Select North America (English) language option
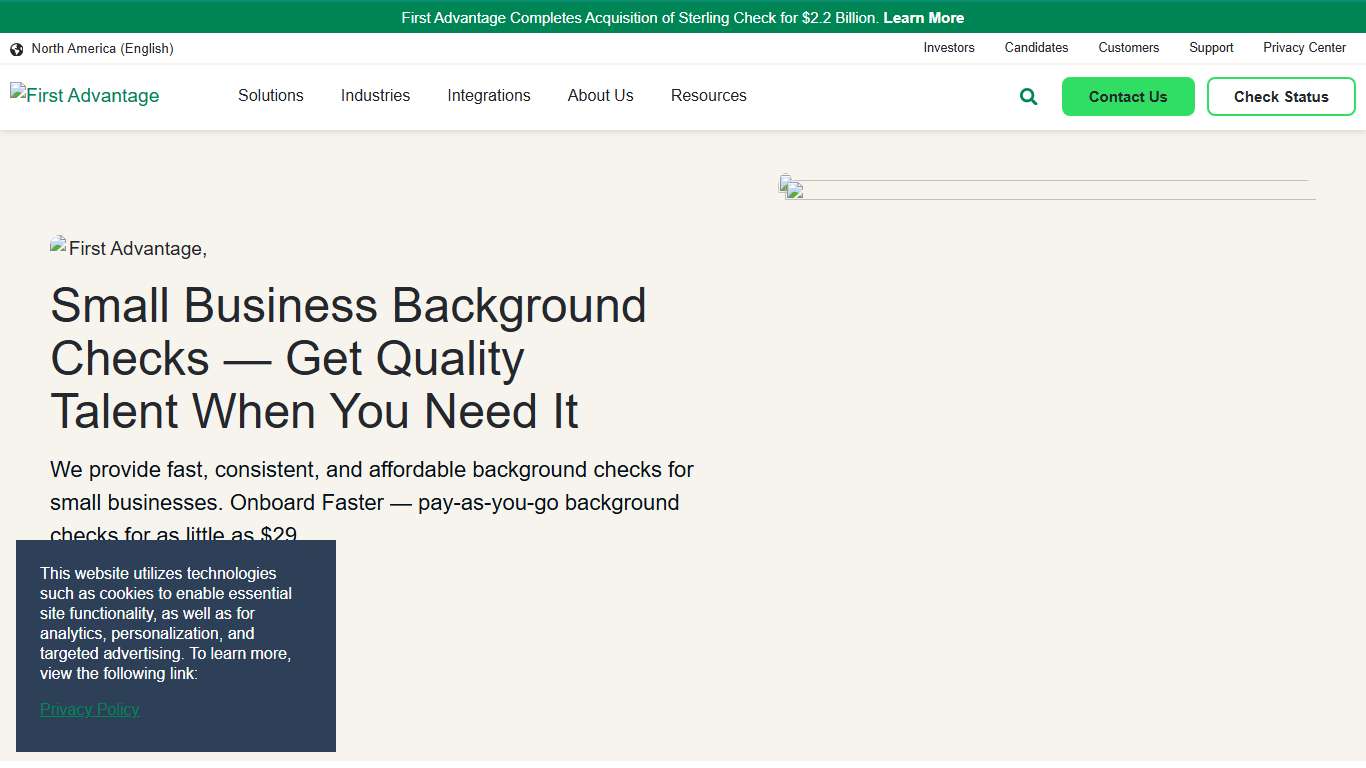This screenshot has height=768, width=1366. [x=102, y=48]
